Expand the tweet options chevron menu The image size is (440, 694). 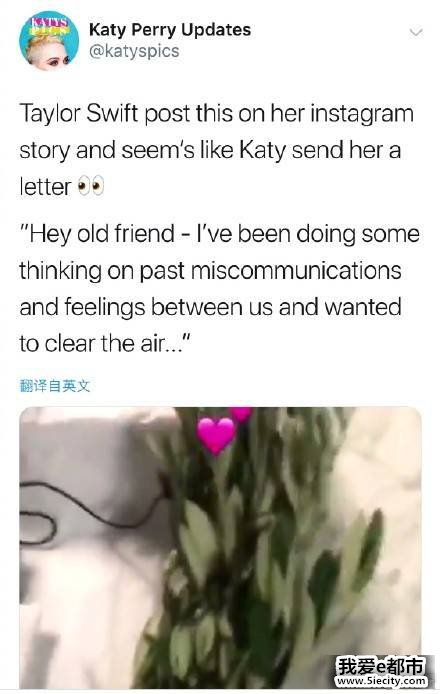(x=416, y=32)
